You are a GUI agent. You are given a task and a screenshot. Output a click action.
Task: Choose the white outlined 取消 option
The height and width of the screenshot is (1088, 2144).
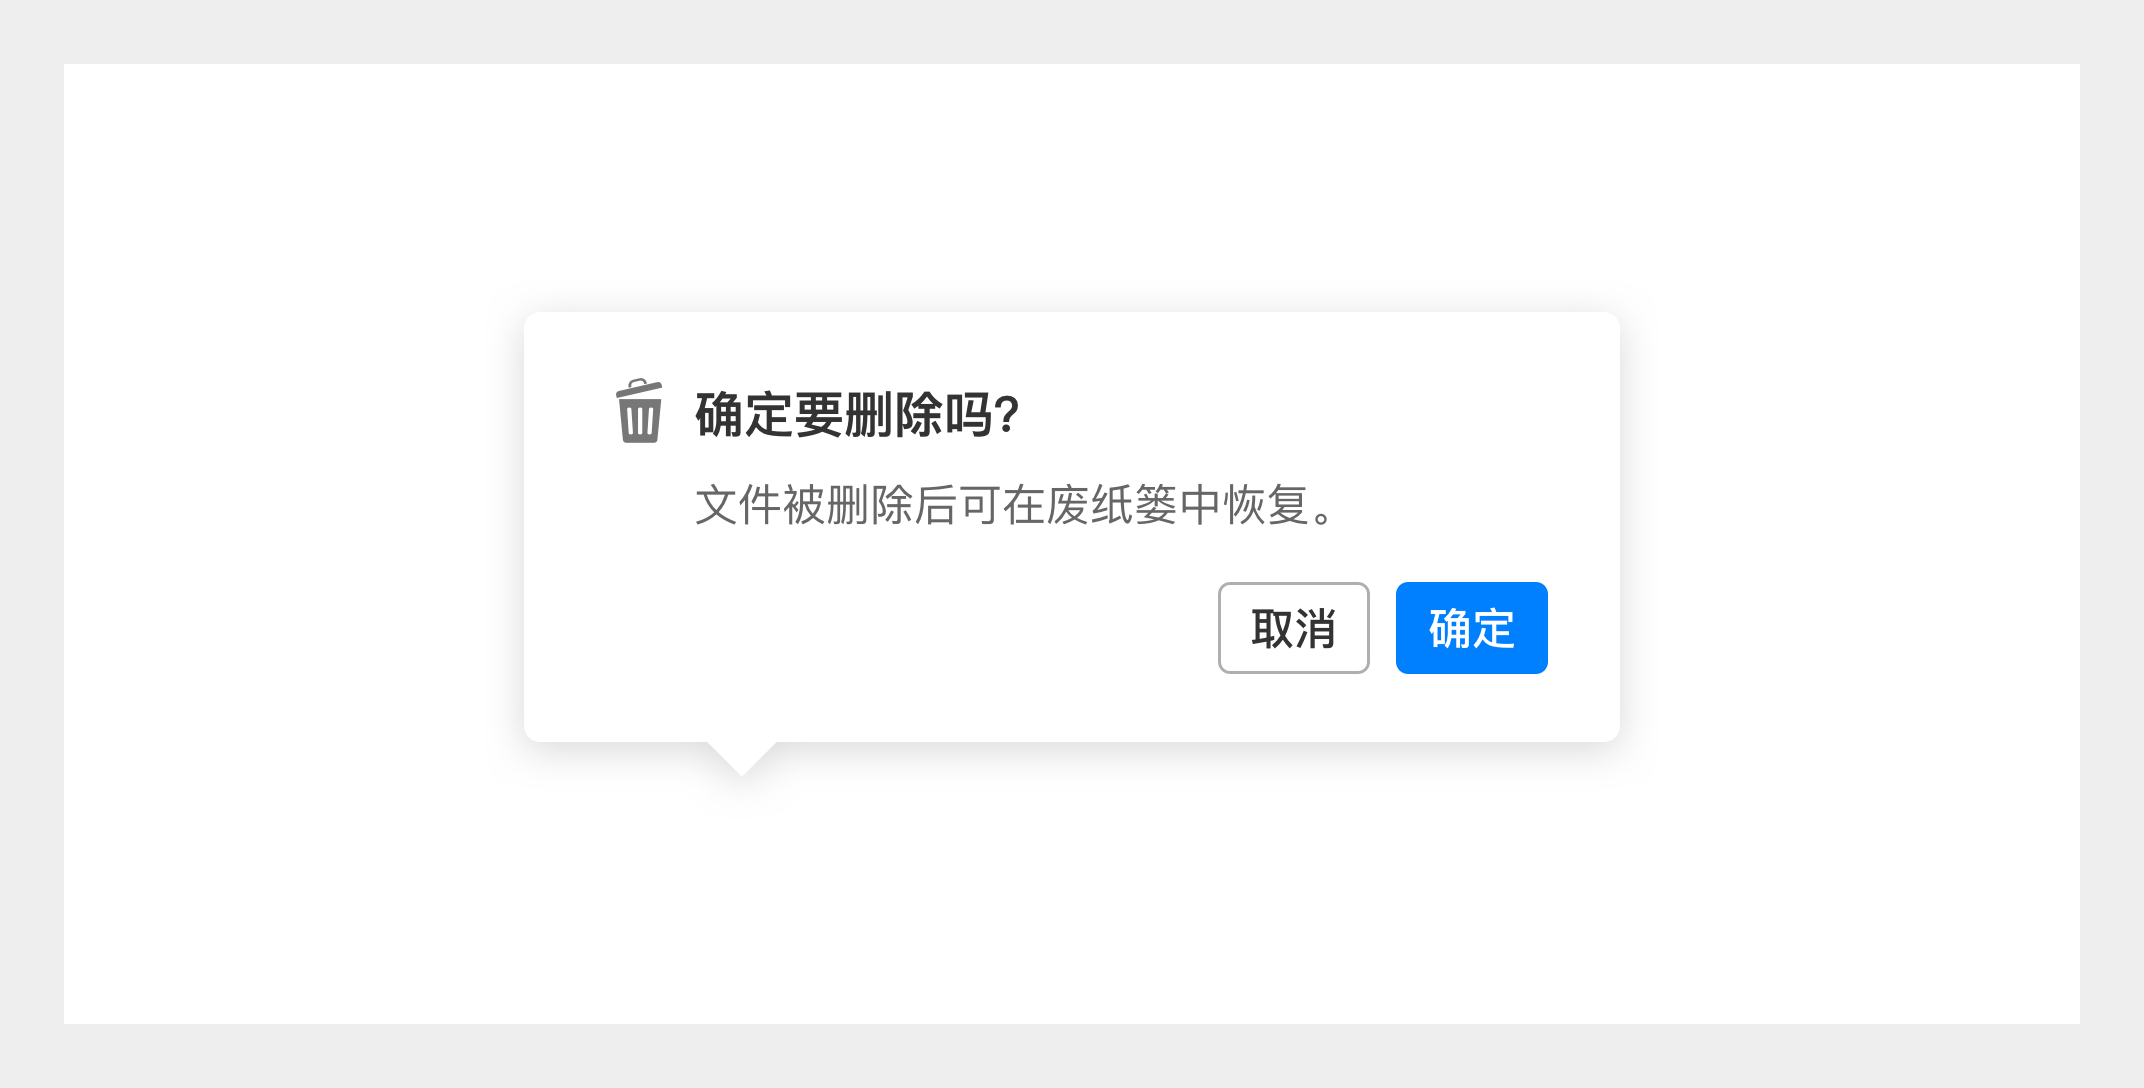click(x=1293, y=628)
